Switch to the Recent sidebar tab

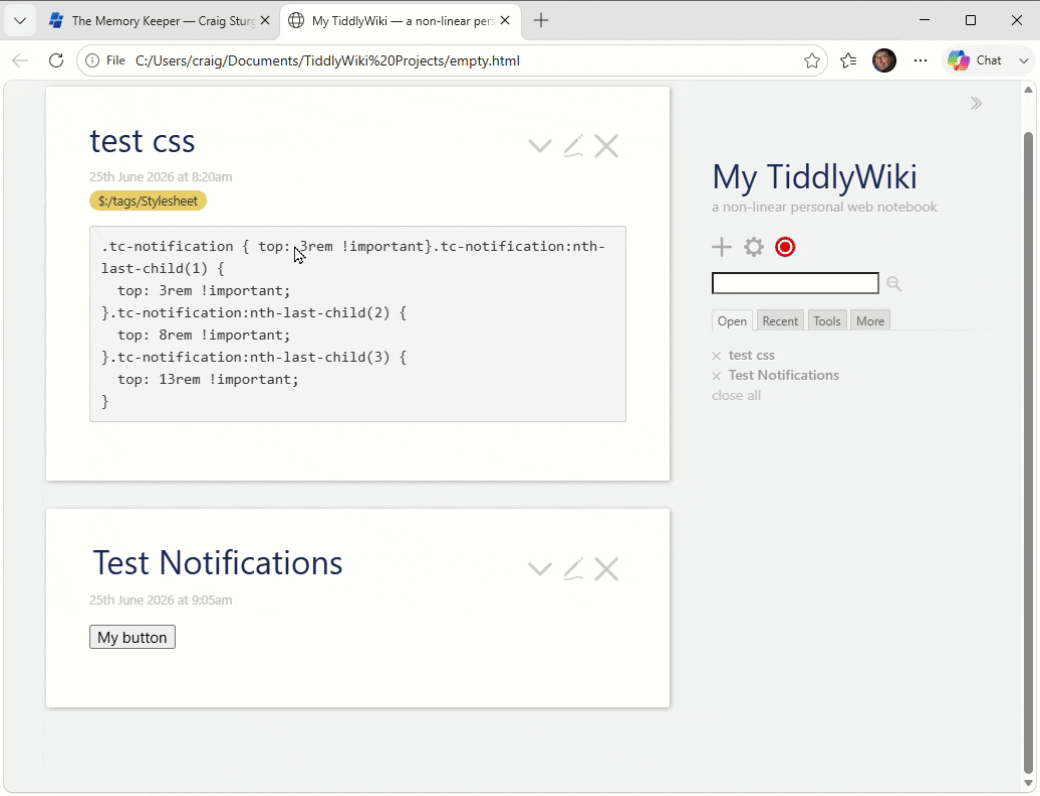tap(780, 321)
